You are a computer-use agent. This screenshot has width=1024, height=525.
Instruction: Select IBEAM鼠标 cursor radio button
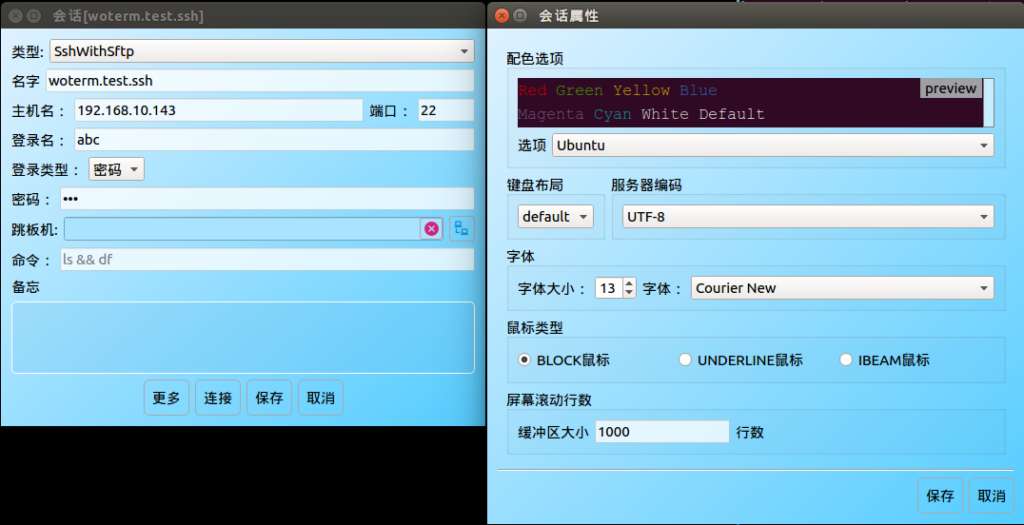click(x=846, y=360)
